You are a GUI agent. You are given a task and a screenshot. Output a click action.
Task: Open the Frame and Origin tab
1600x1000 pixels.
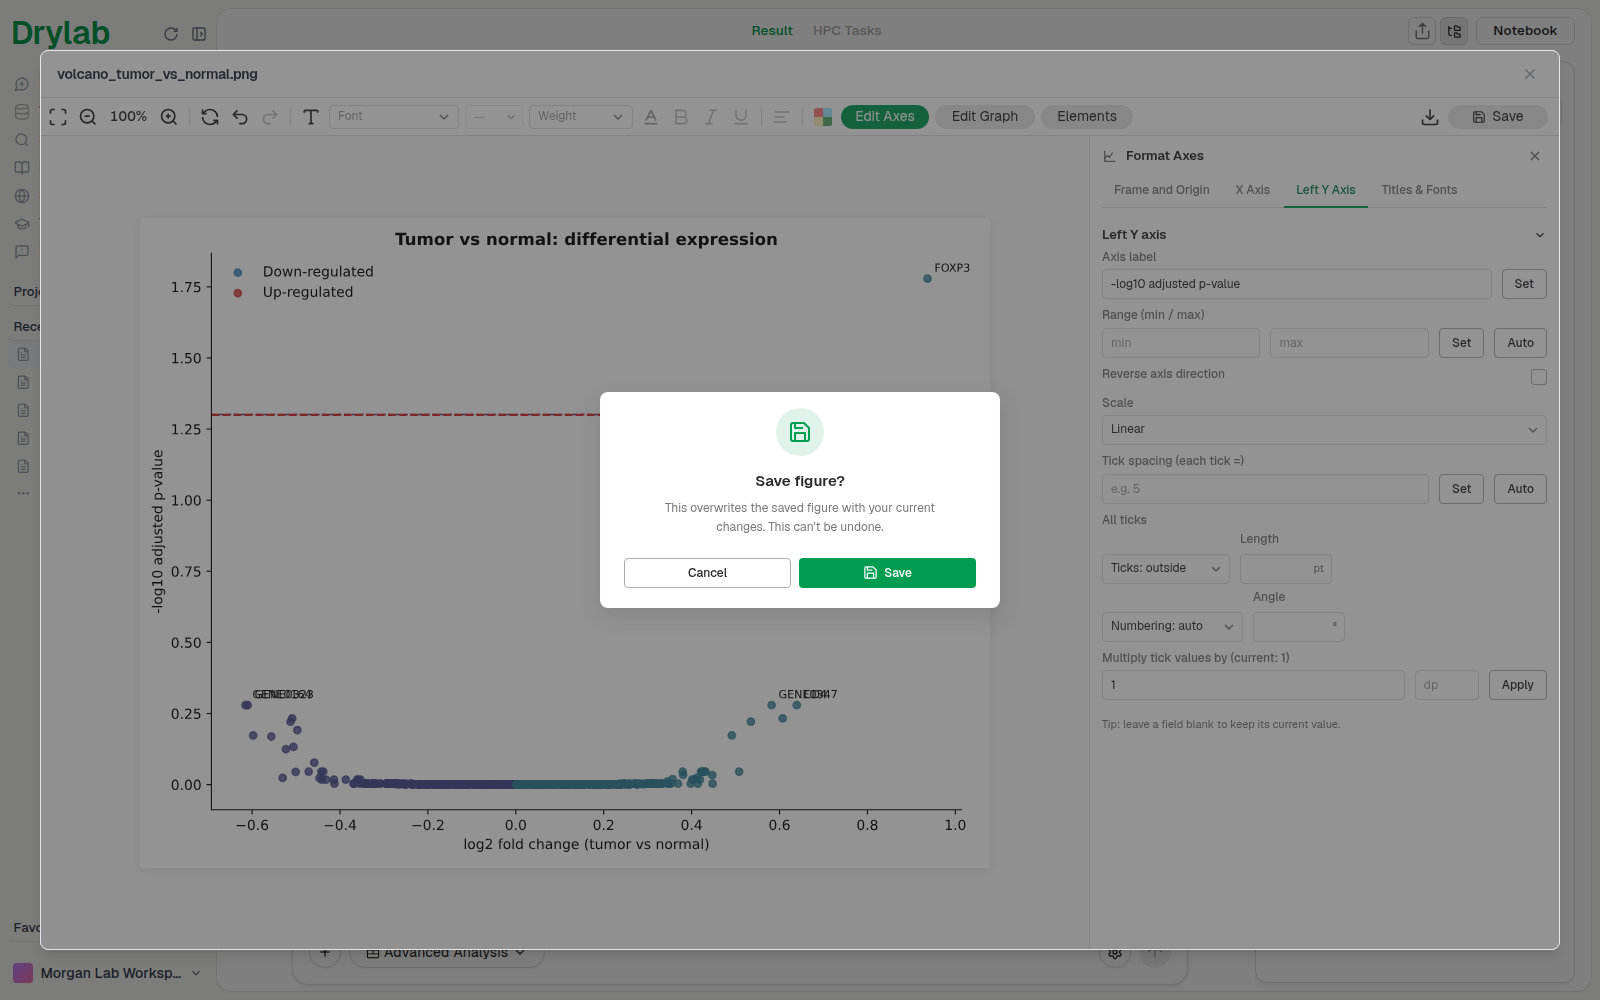(x=1162, y=190)
